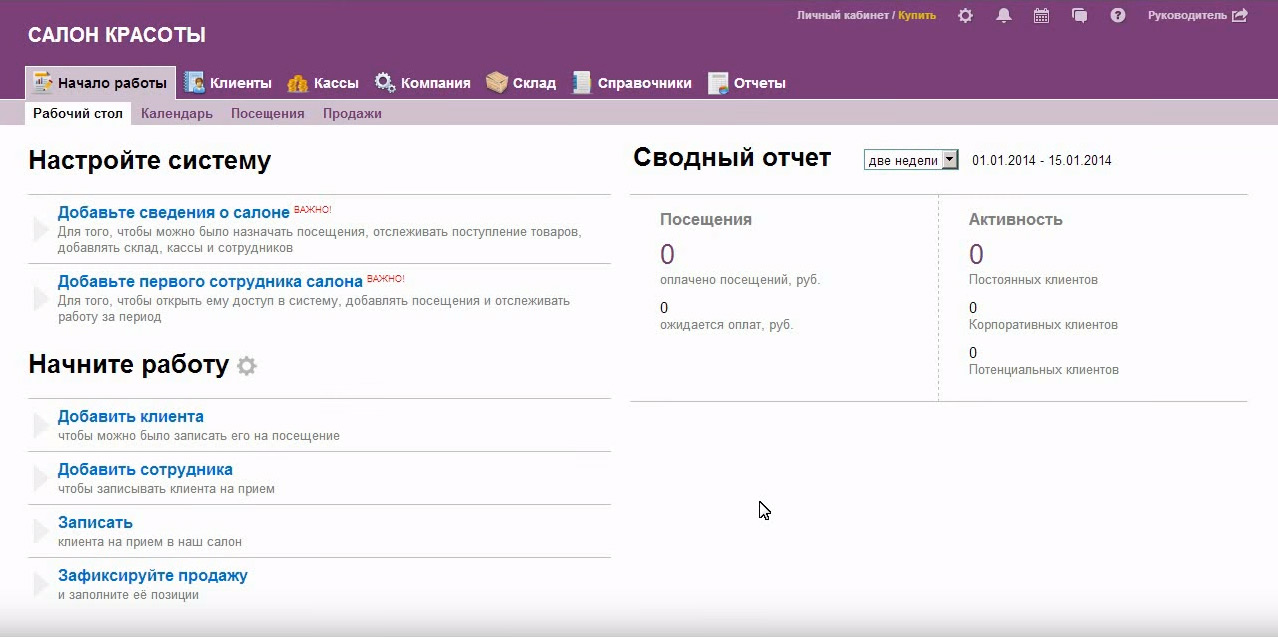Click the settings gear icon in header
The height and width of the screenshot is (637, 1278).
tap(965, 16)
